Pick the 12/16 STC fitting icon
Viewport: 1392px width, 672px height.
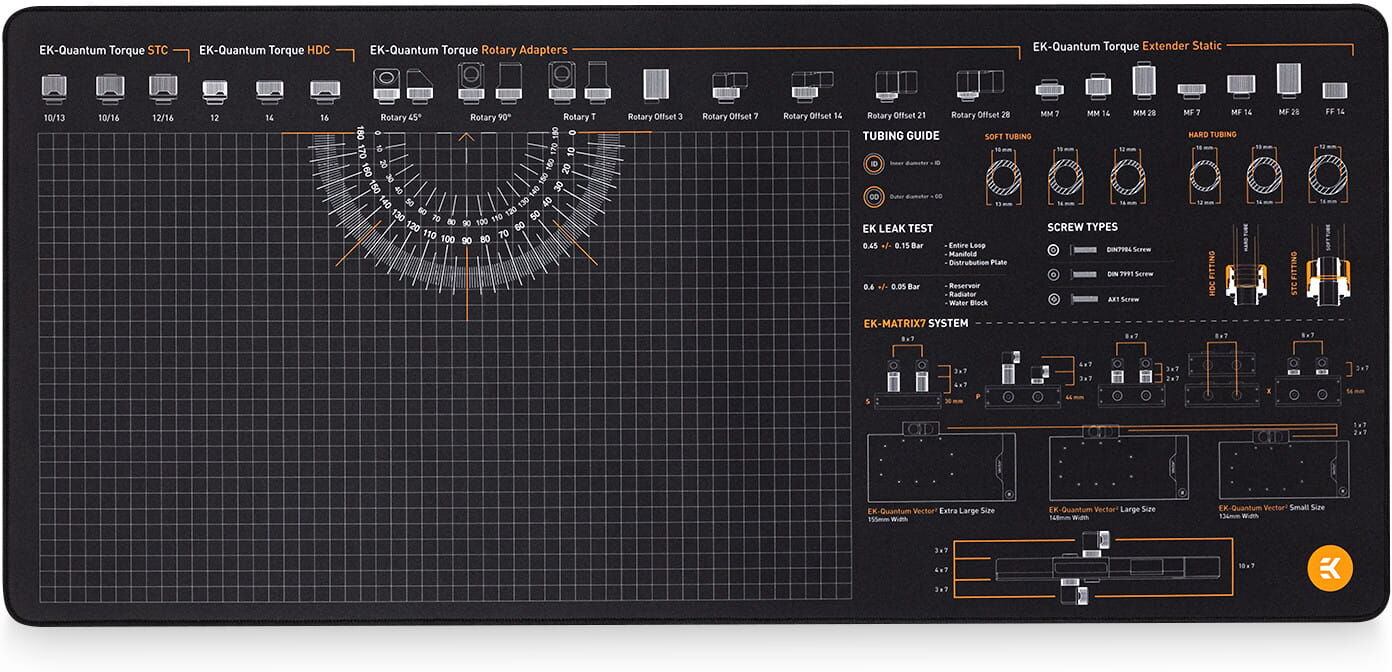click(163, 88)
